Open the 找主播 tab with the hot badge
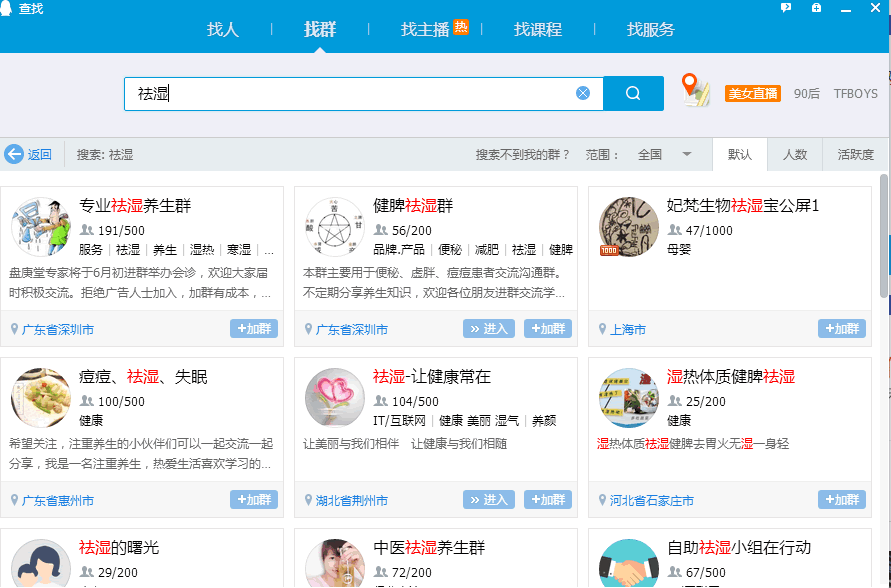891x588 pixels. coord(430,30)
